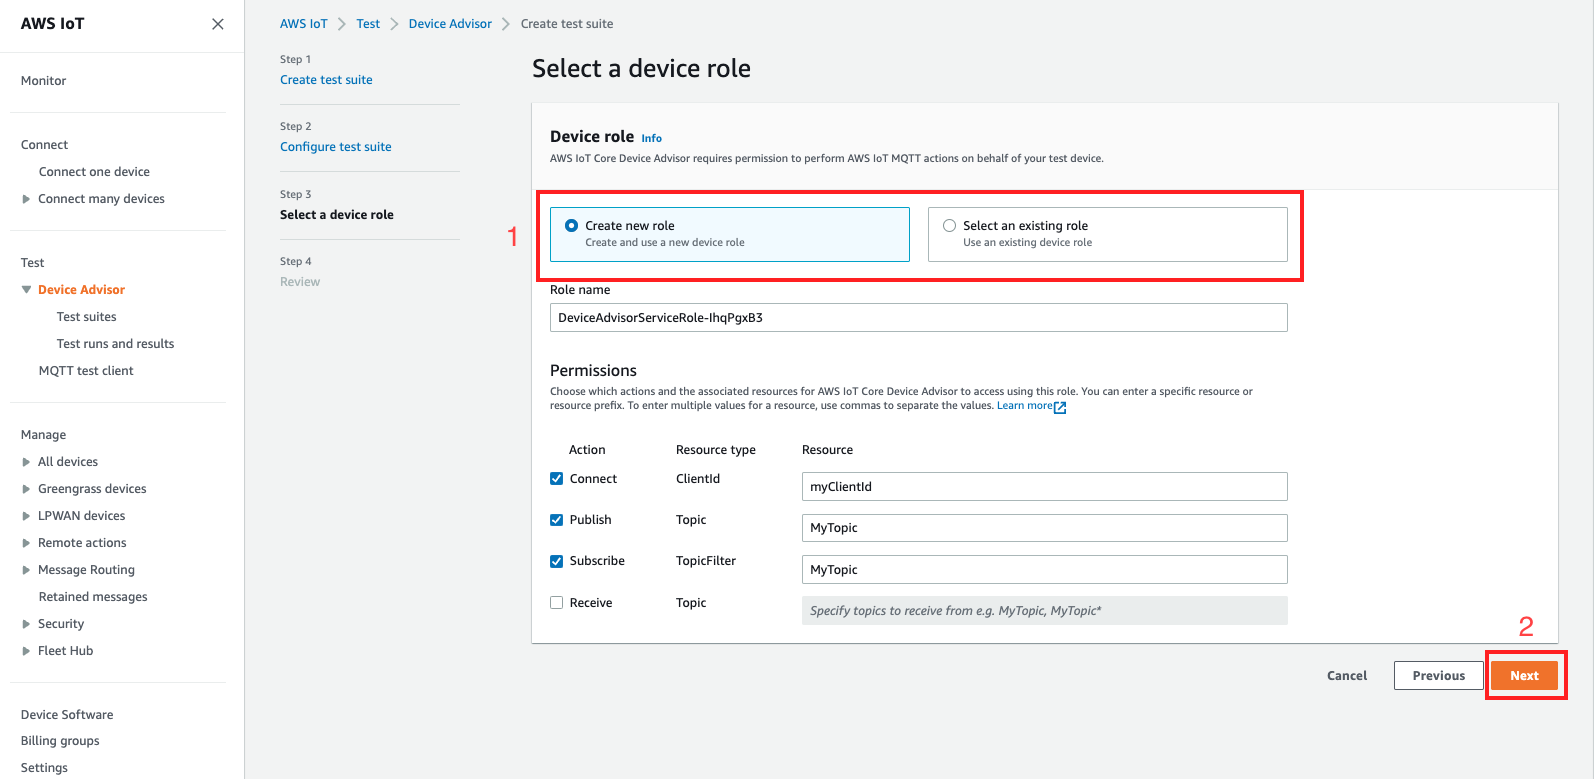Go back with the Previous button
This screenshot has width=1595, height=779.
click(1438, 676)
